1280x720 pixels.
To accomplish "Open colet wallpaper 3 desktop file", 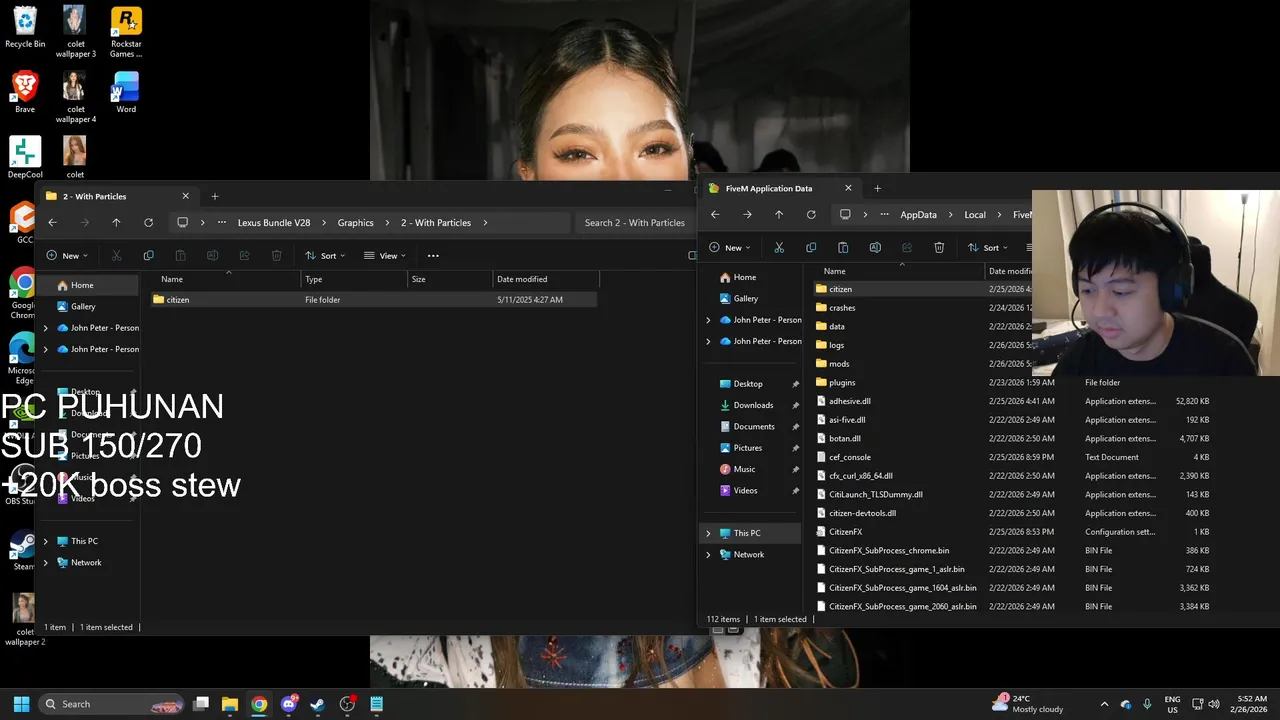I will point(75,32).
